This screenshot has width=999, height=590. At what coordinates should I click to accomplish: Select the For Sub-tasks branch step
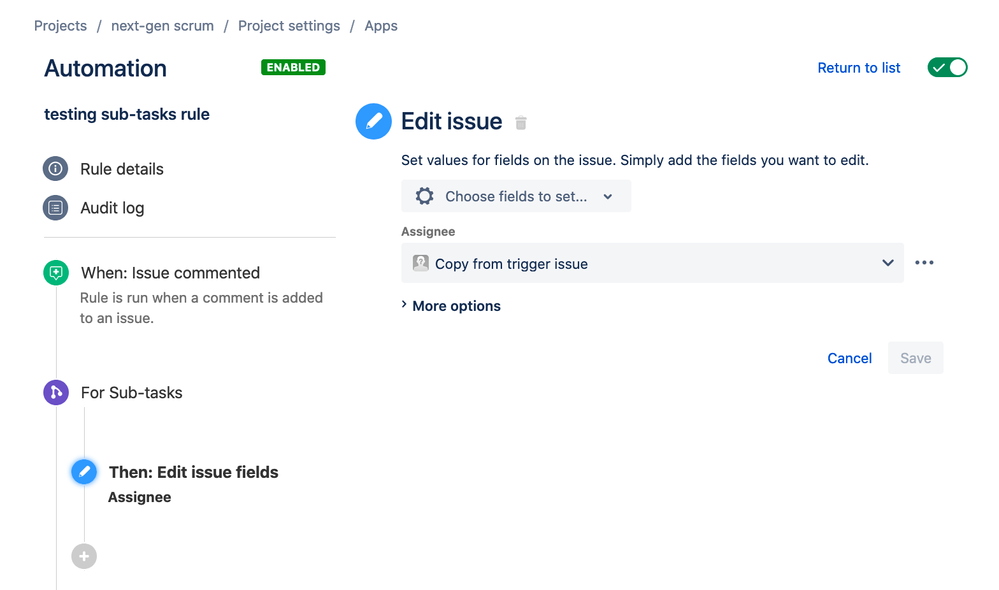pos(131,392)
